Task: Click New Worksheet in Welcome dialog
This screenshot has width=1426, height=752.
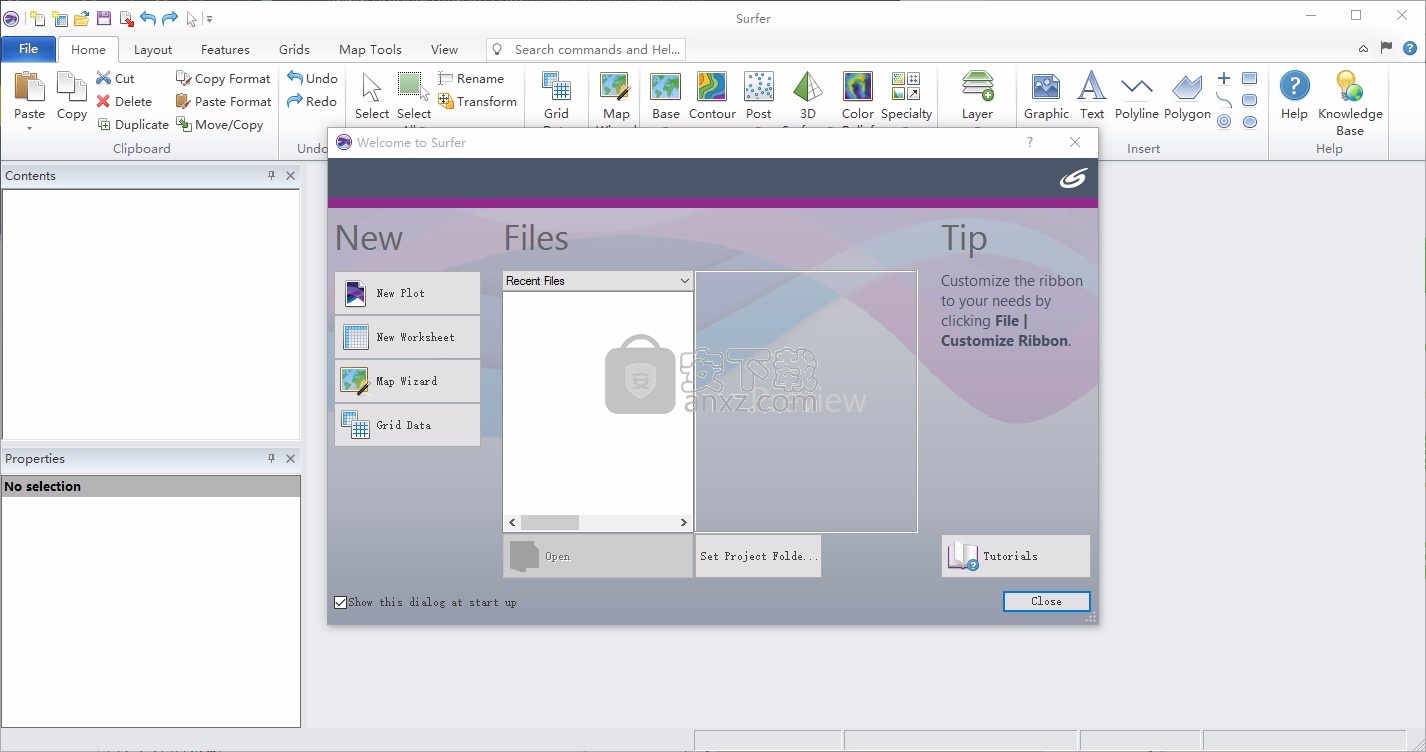Action: pyautogui.click(x=407, y=337)
